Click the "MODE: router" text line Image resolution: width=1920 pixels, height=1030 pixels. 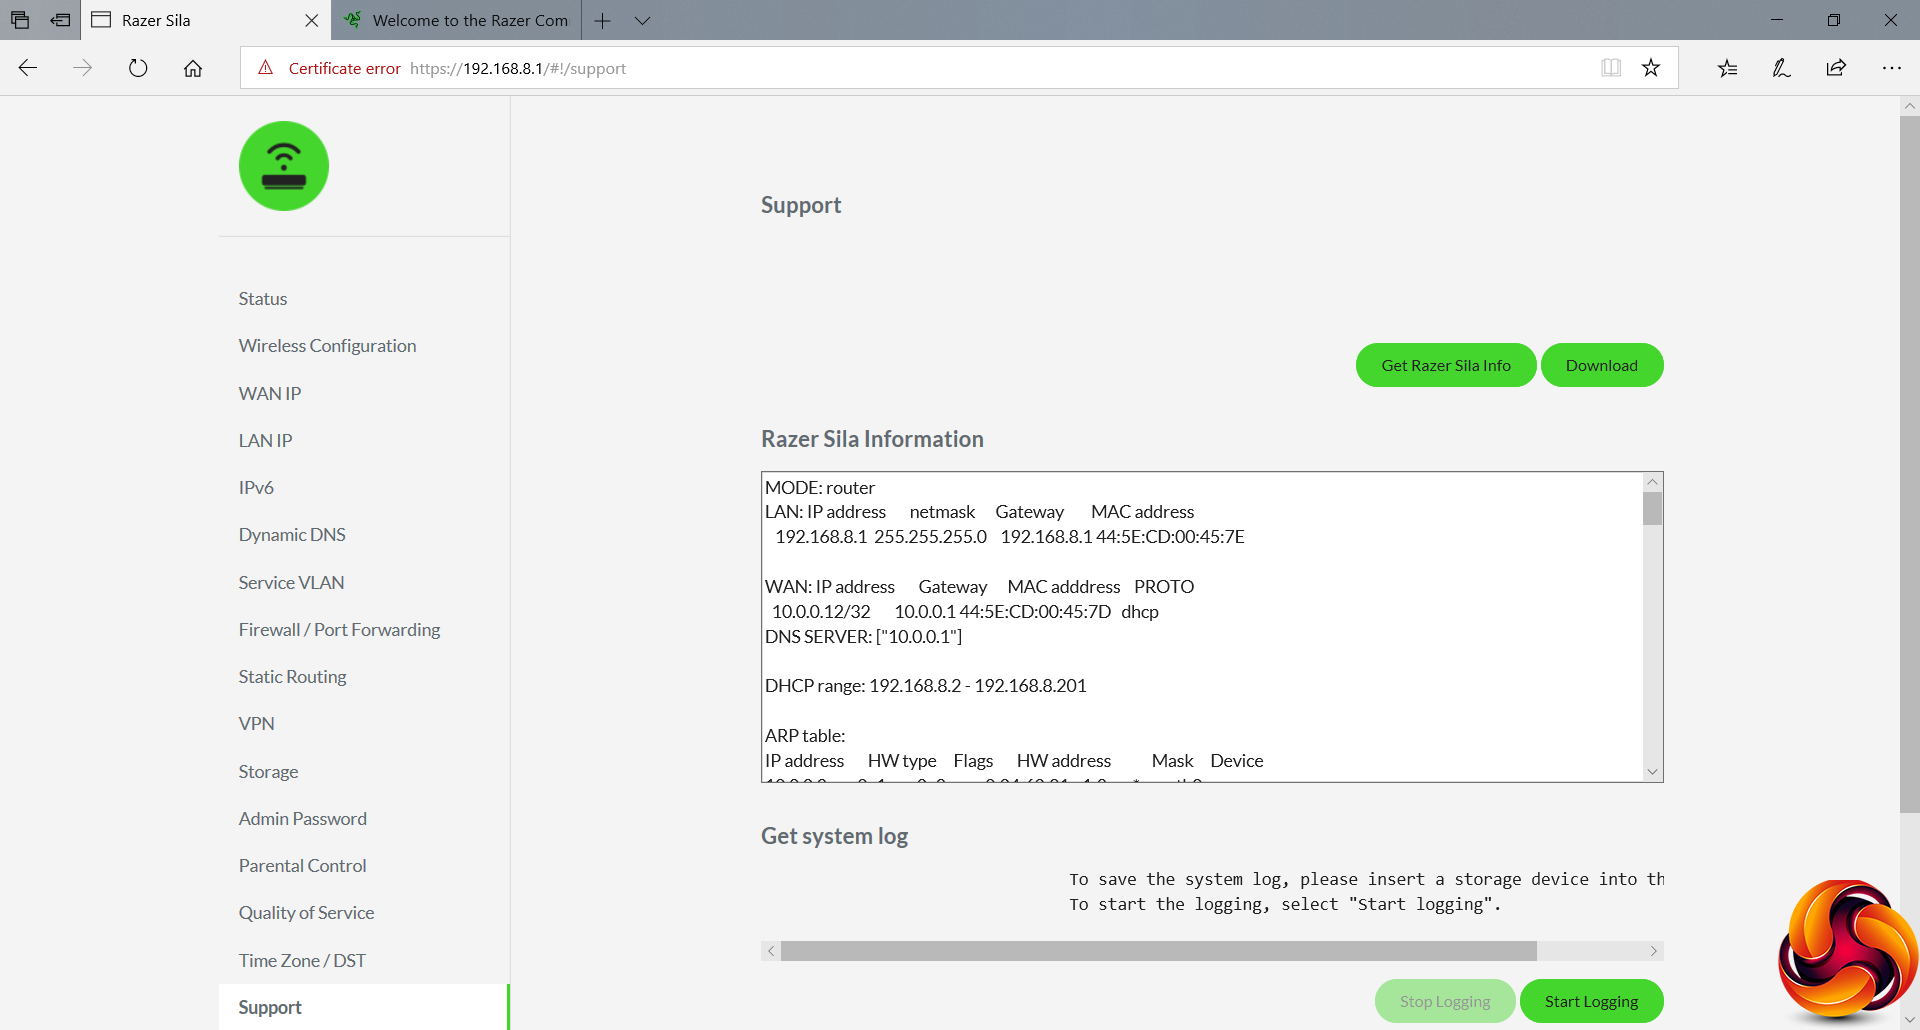point(820,488)
